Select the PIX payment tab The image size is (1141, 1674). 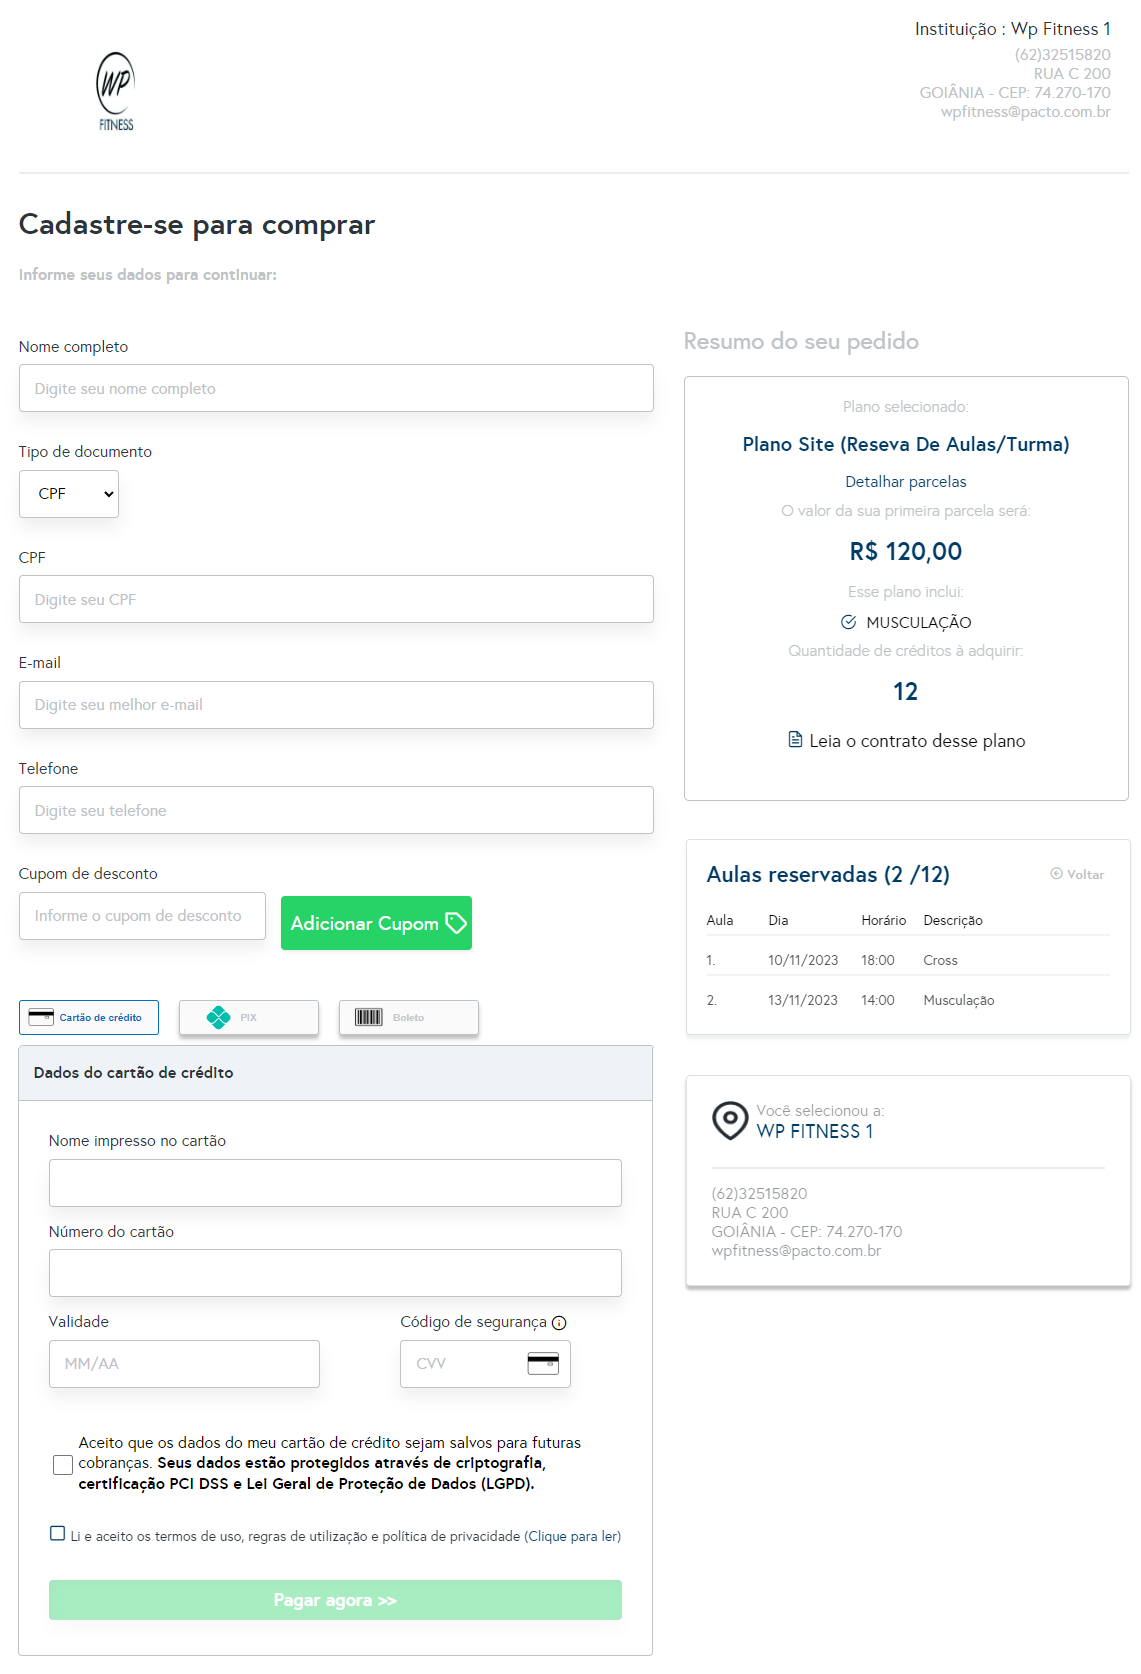tap(248, 1017)
